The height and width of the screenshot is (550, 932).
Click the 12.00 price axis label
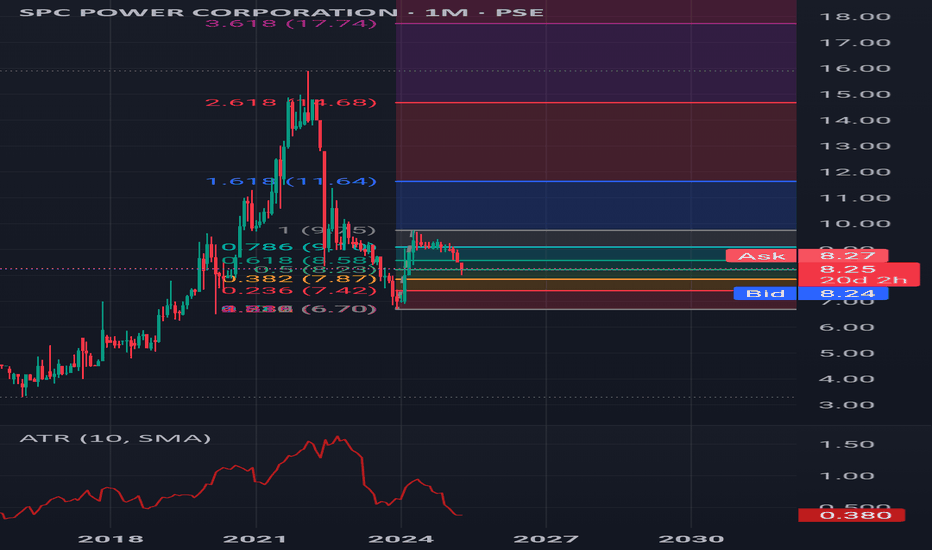click(855, 172)
